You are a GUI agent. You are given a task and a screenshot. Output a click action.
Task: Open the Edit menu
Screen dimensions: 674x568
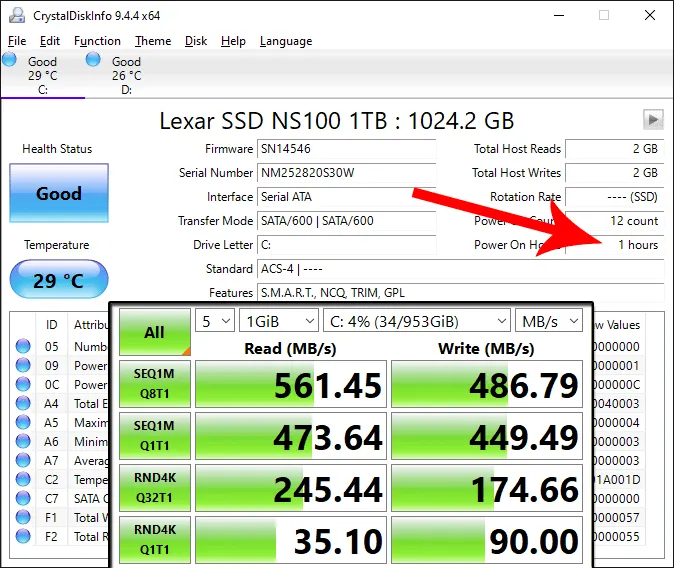[x=50, y=41]
